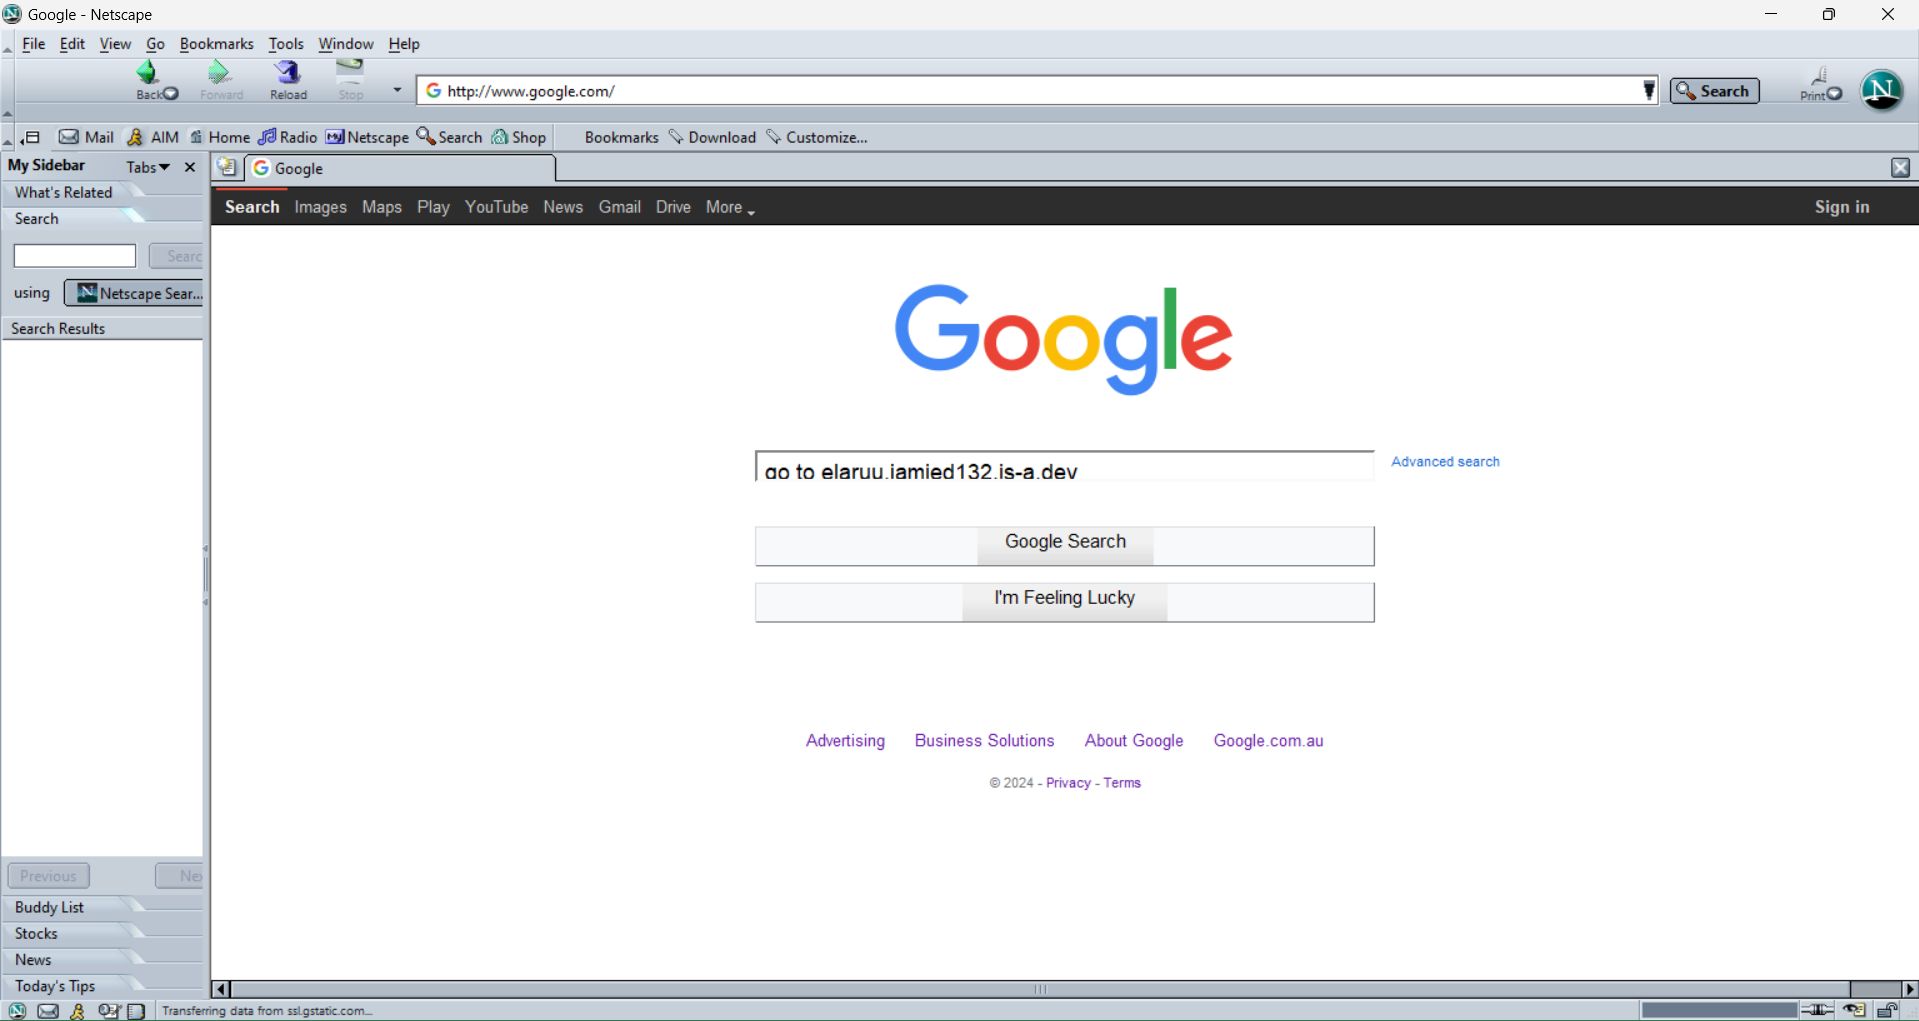The image size is (1919, 1021).
Task: Expand the Buddy List sidebar panel
Action: [x=103, y=907]
